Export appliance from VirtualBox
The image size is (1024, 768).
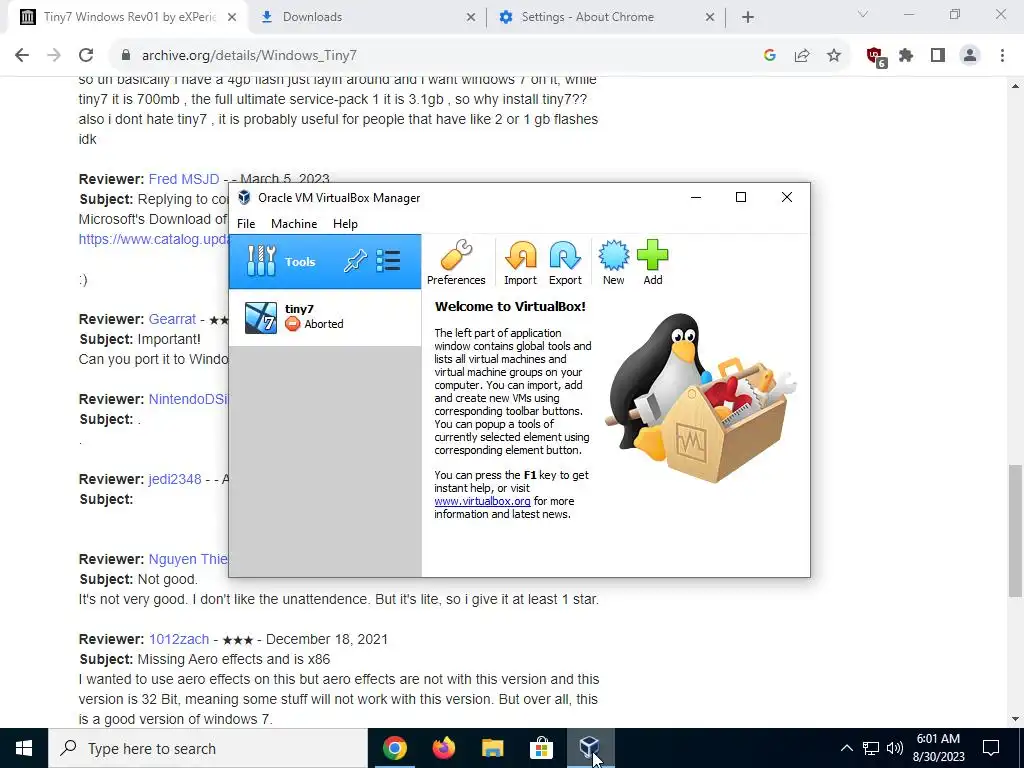[x=565, y=263]
